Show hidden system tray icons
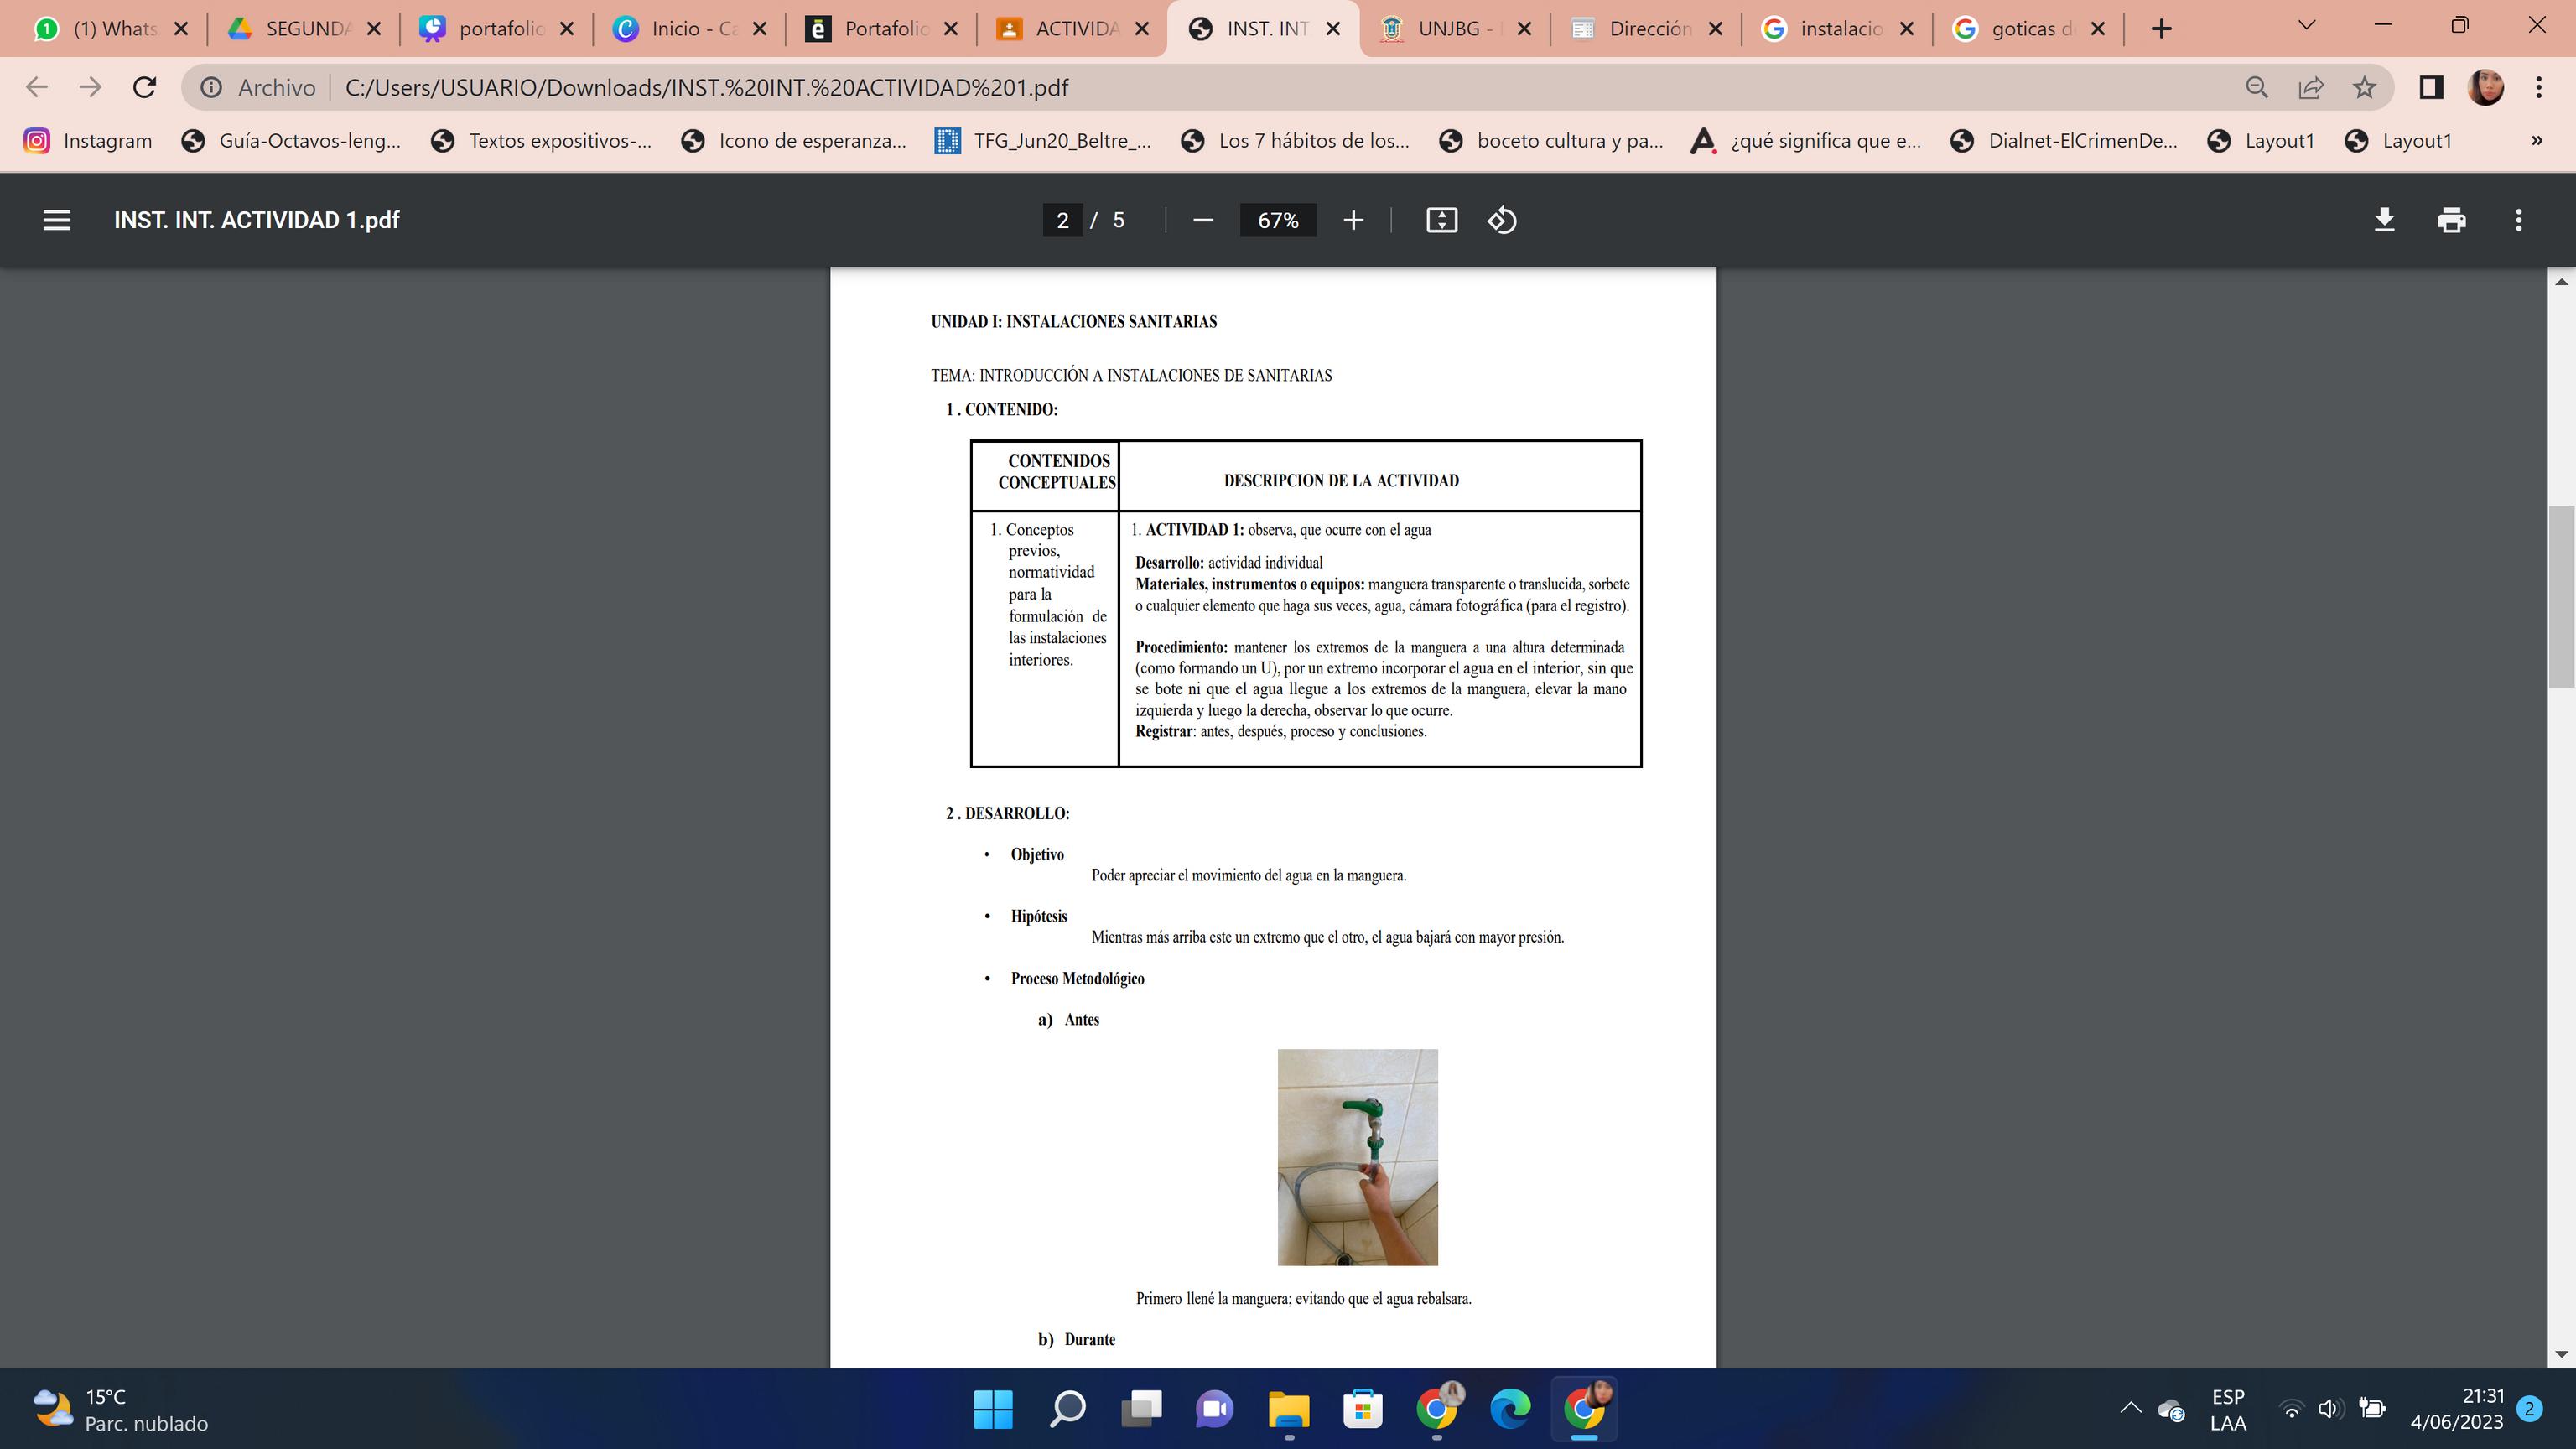The width and height of the screenshot is (2576, 1449). click(2130, 1408)
